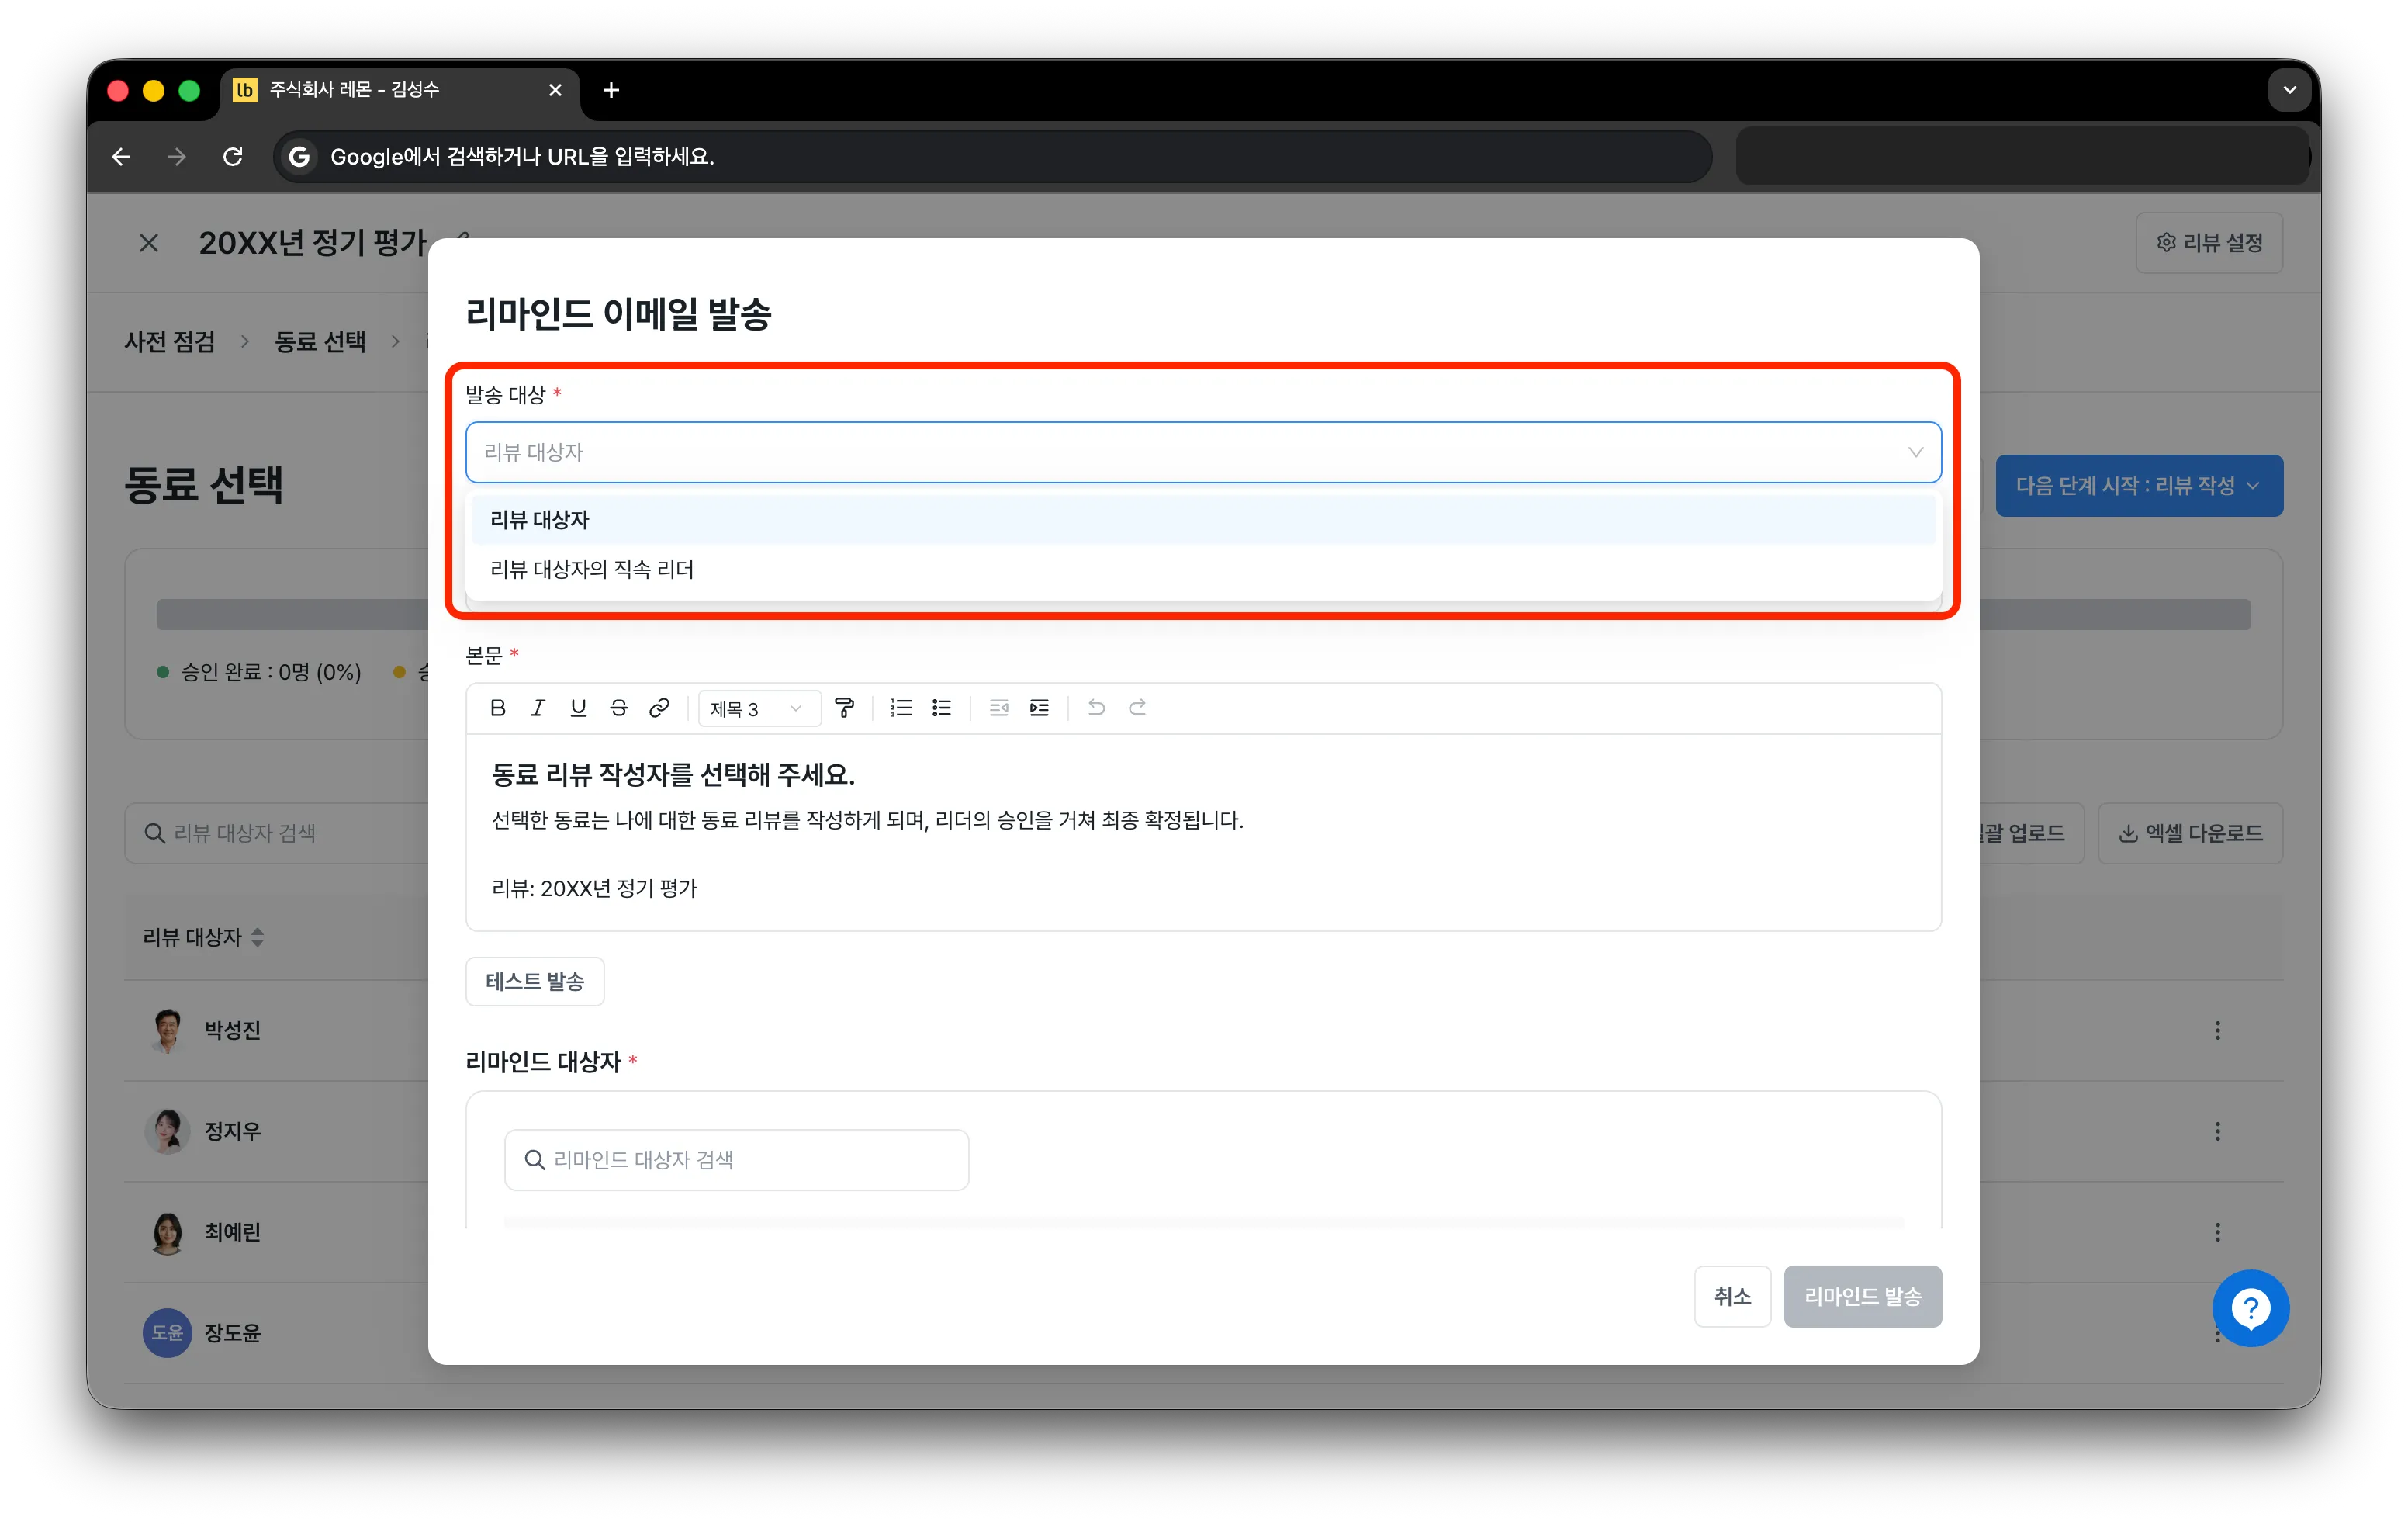Select the 리뷰 대상자 option
Viewport: 2408px width, 1524px height.
1203,520
